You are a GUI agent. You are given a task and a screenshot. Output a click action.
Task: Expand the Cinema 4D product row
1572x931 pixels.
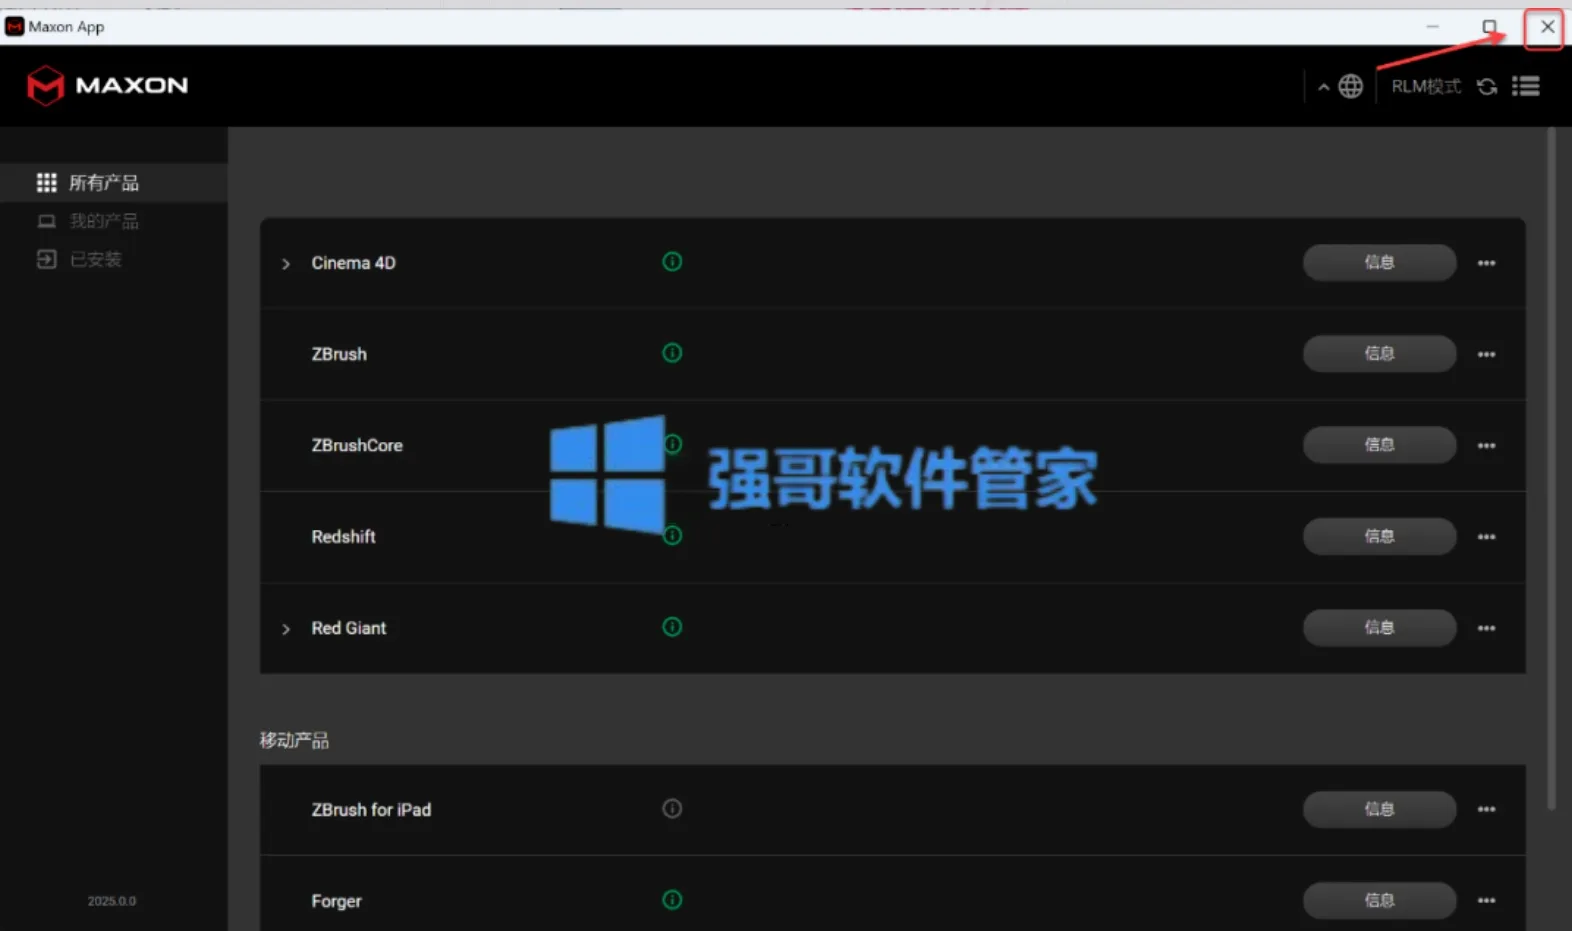(286, 264)
